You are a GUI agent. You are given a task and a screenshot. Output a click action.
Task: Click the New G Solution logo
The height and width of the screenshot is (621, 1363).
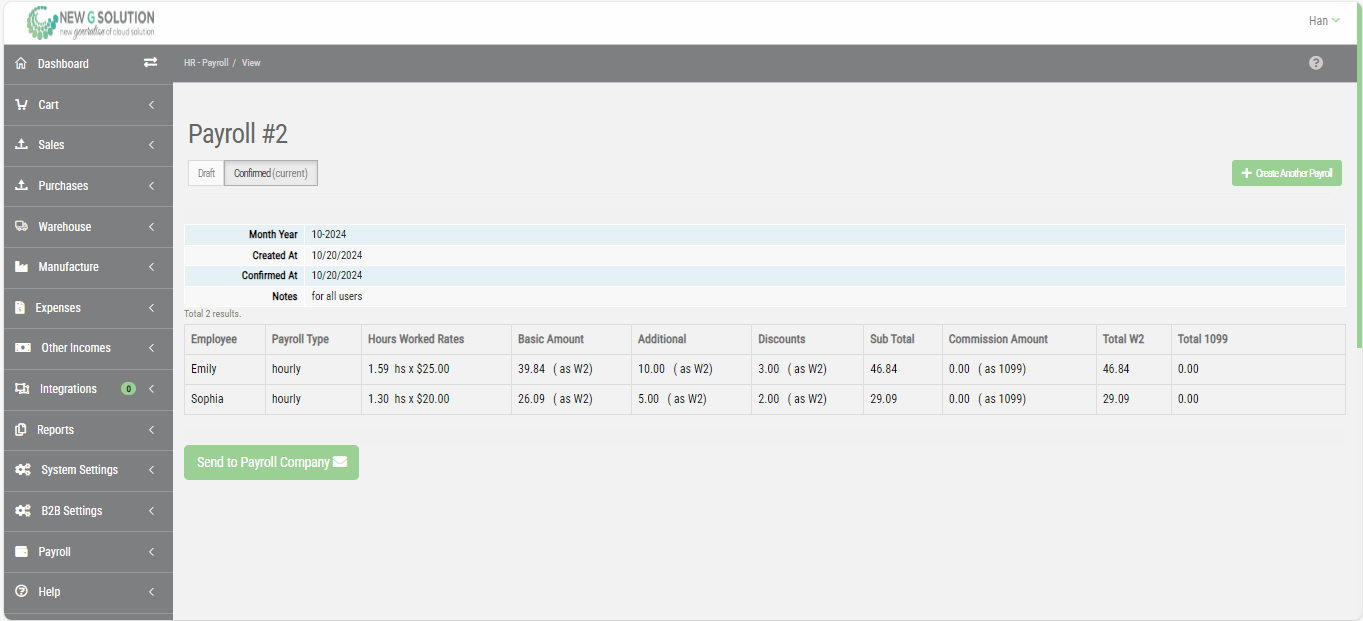[x=91, y=23]
